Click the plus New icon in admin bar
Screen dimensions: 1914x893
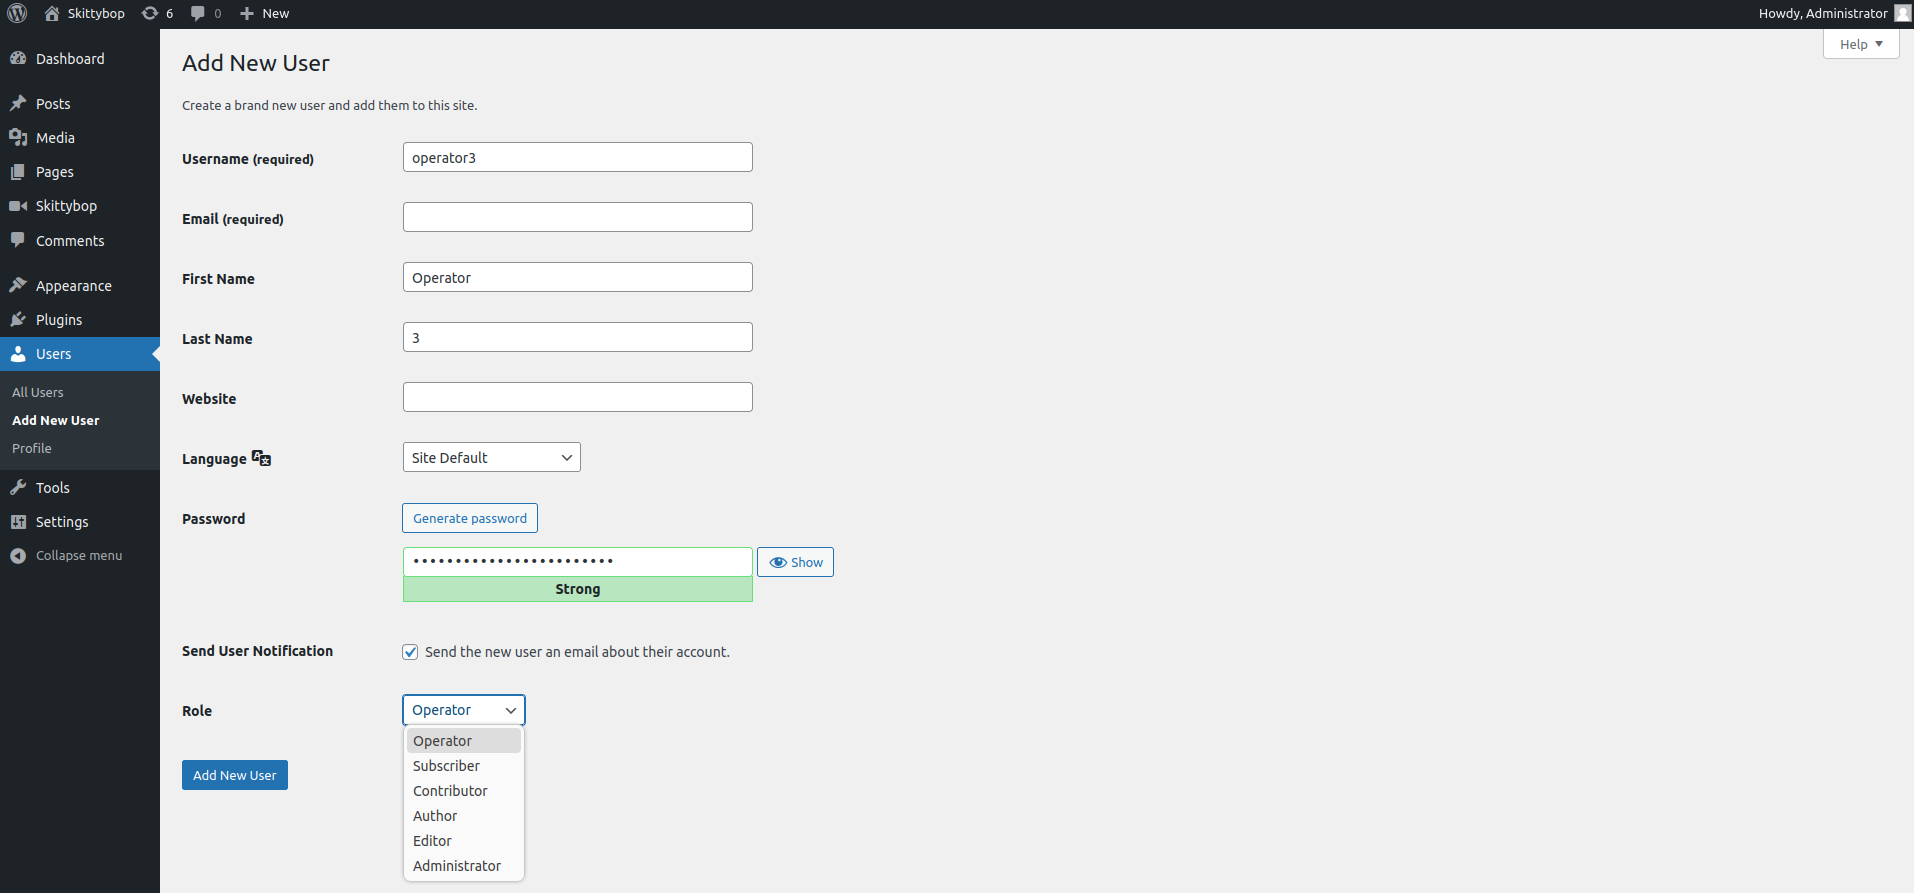[x=247, y=13]
